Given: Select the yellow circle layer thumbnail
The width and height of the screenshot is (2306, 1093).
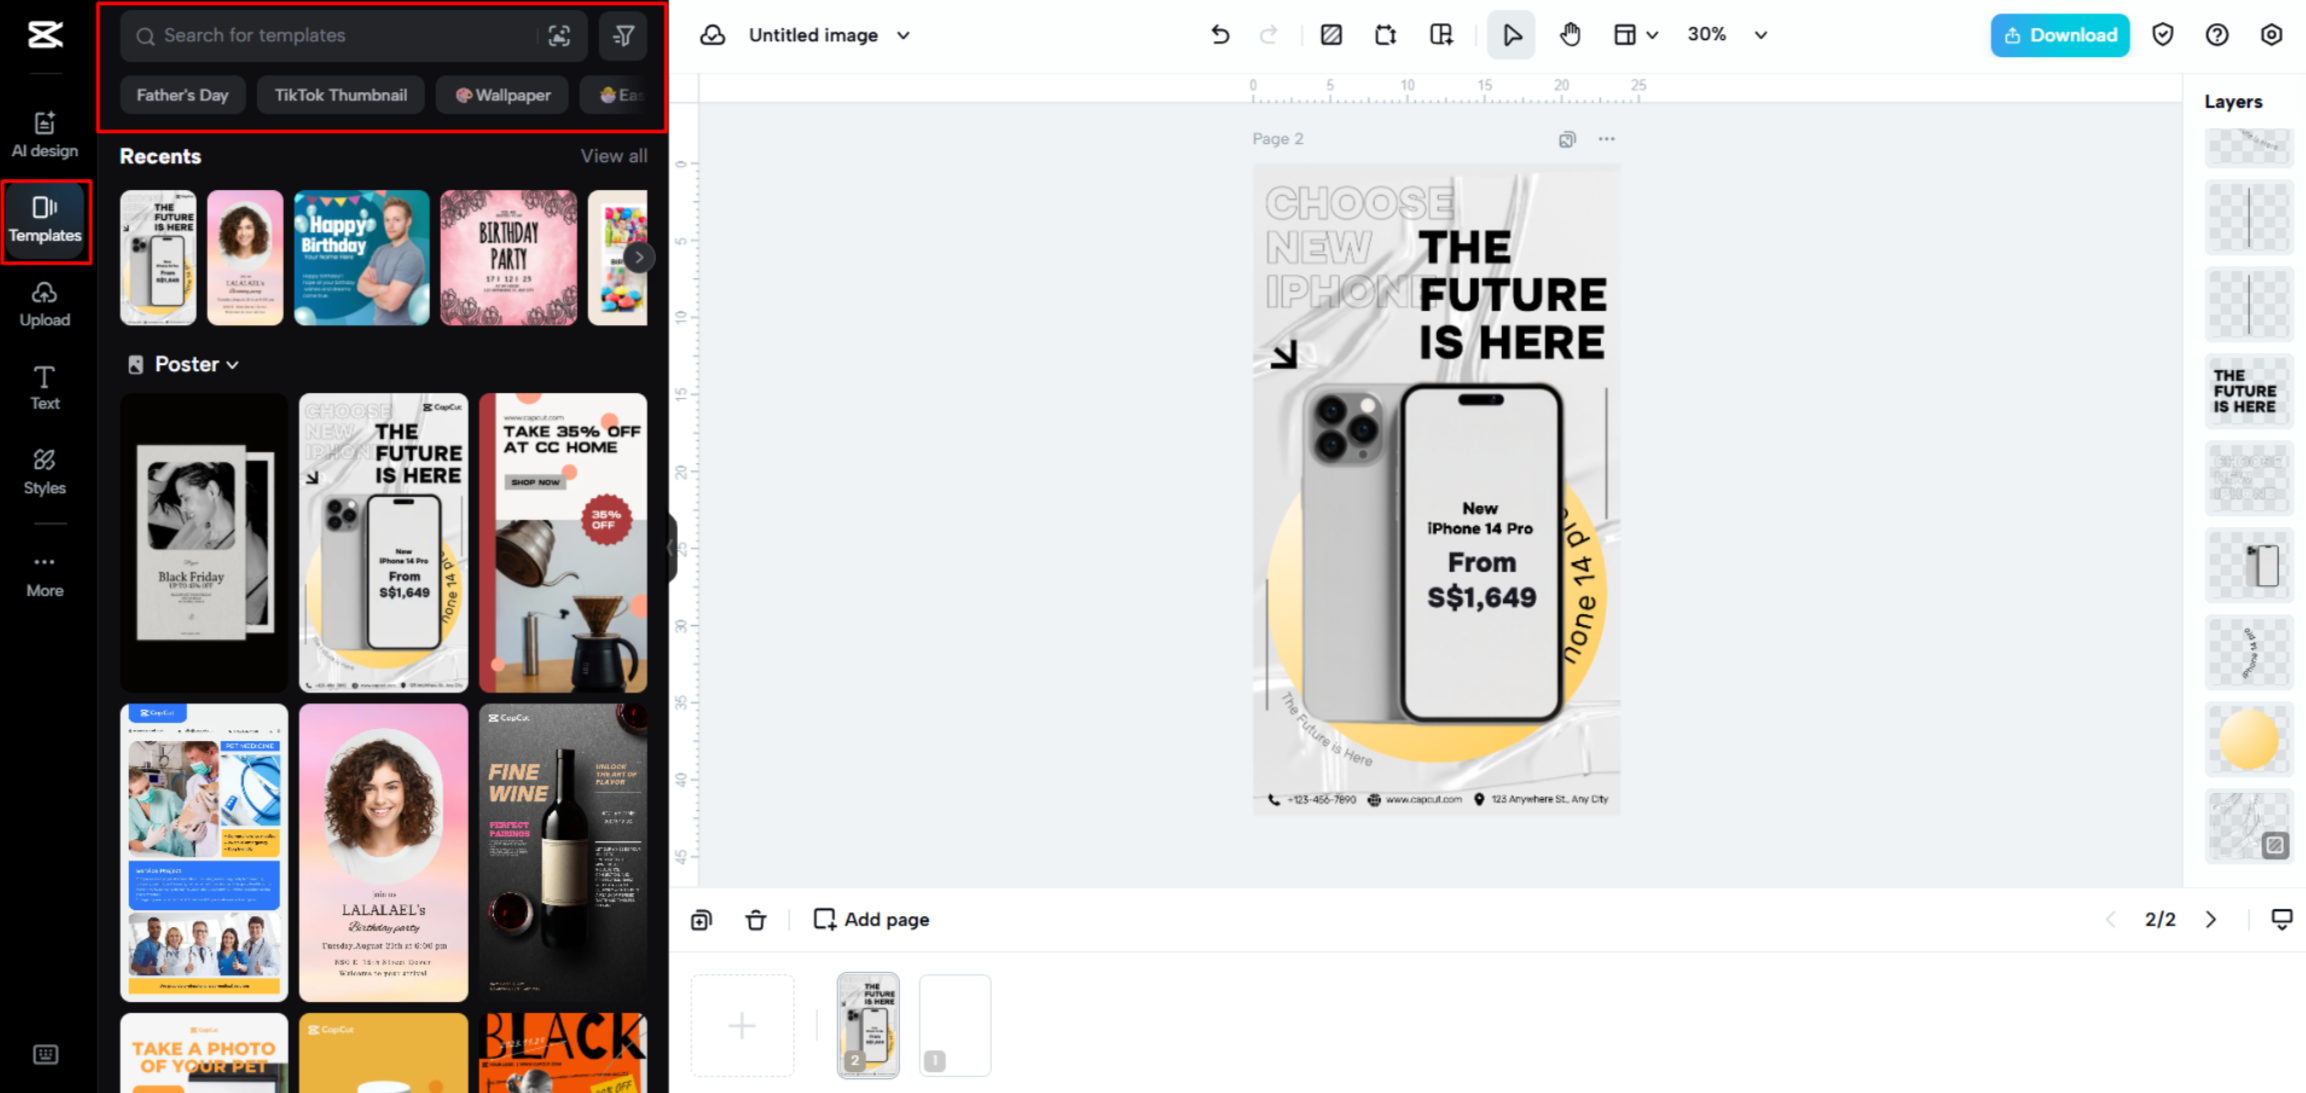Looking at the screenshot, I should [2249, 739].
